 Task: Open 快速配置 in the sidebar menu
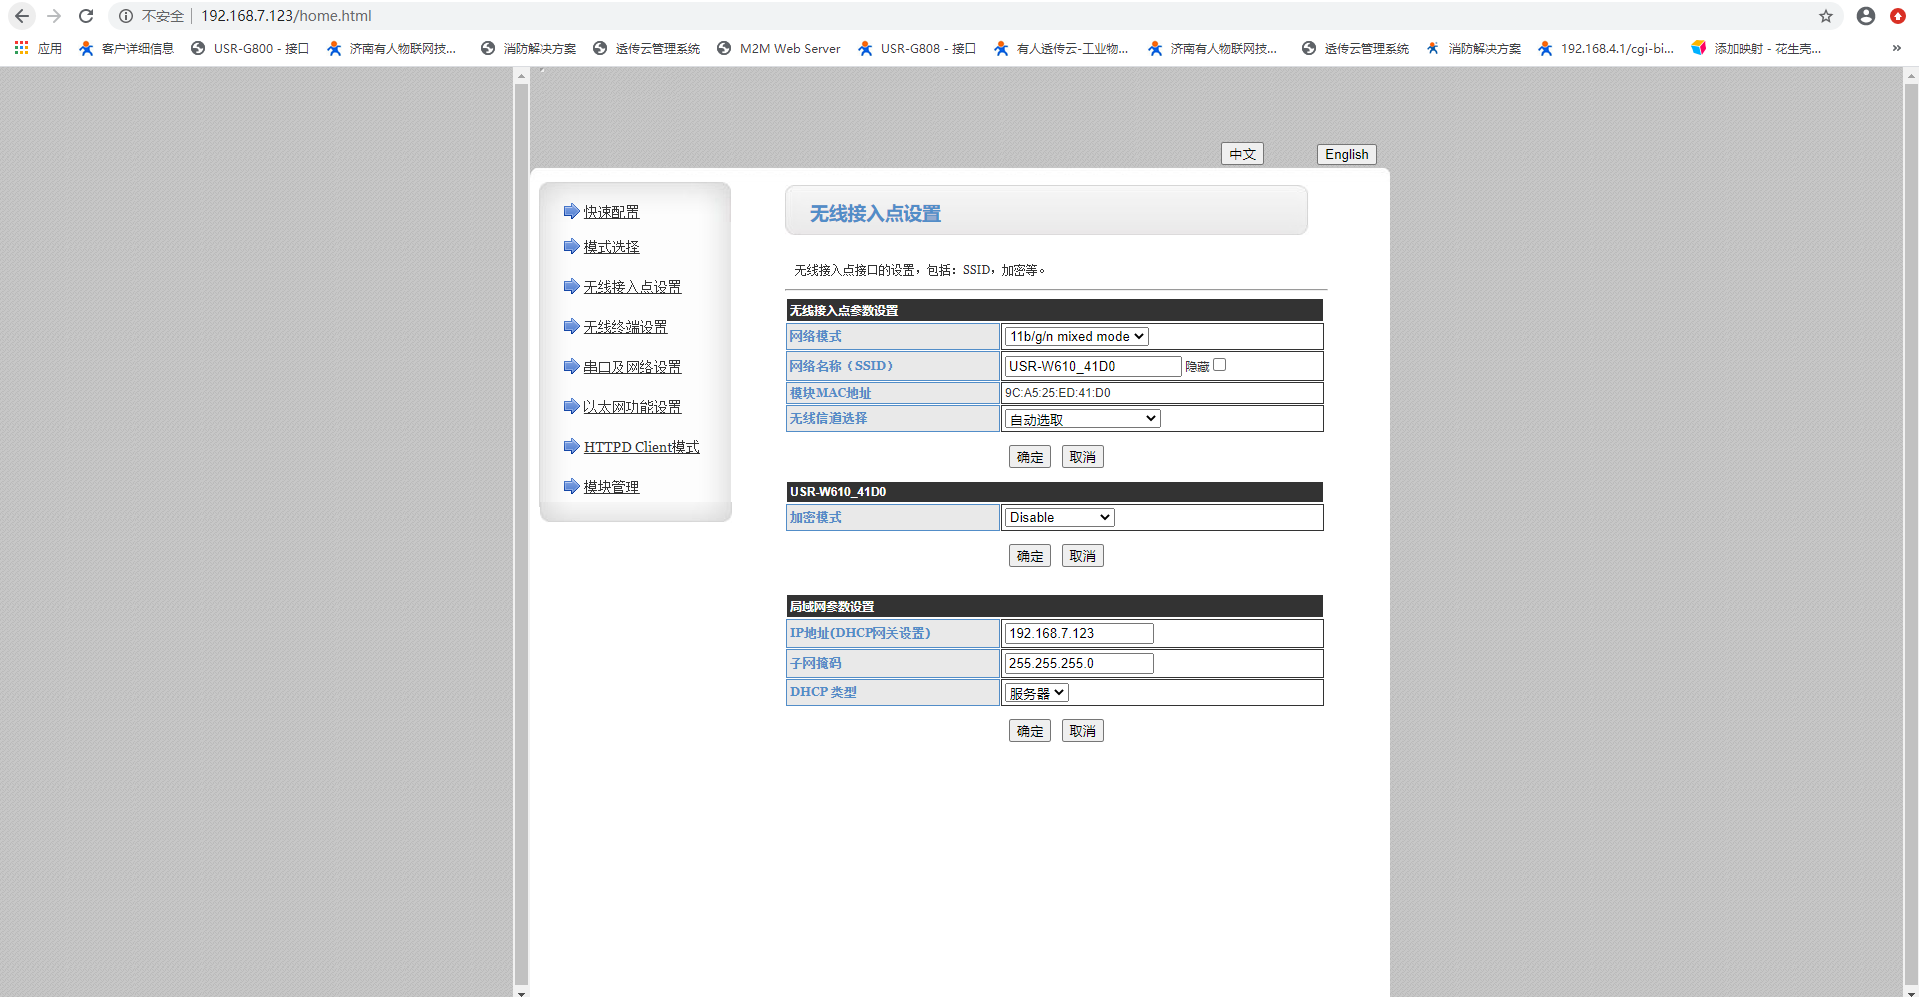[x=611, y=212]
